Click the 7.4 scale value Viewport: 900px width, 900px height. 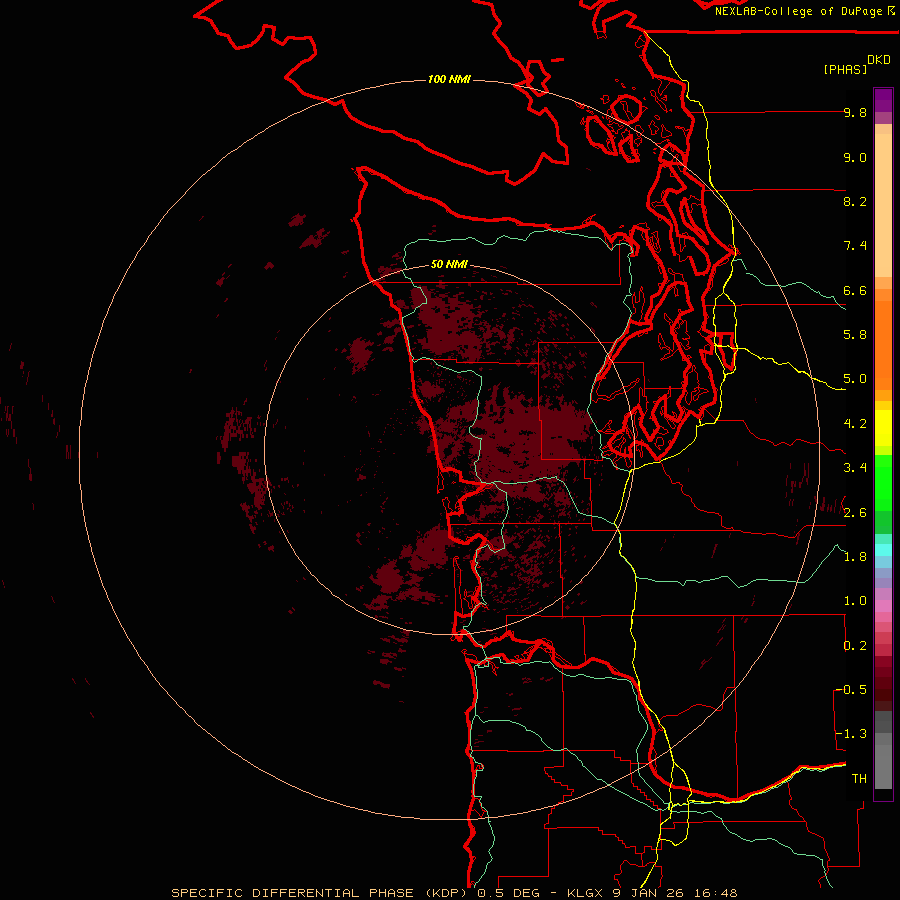pyautogui.click(x=855, y=246)
